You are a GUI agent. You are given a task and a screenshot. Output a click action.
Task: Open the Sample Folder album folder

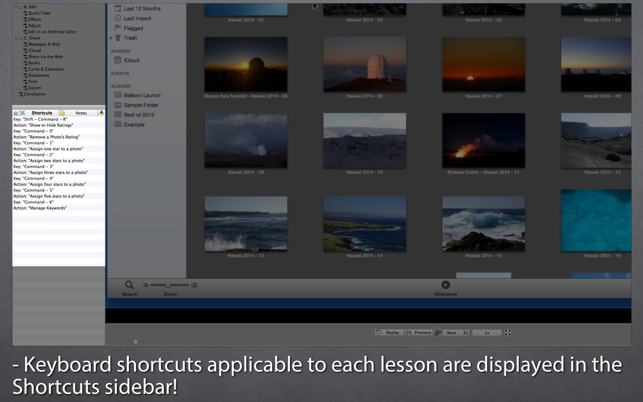136,105
